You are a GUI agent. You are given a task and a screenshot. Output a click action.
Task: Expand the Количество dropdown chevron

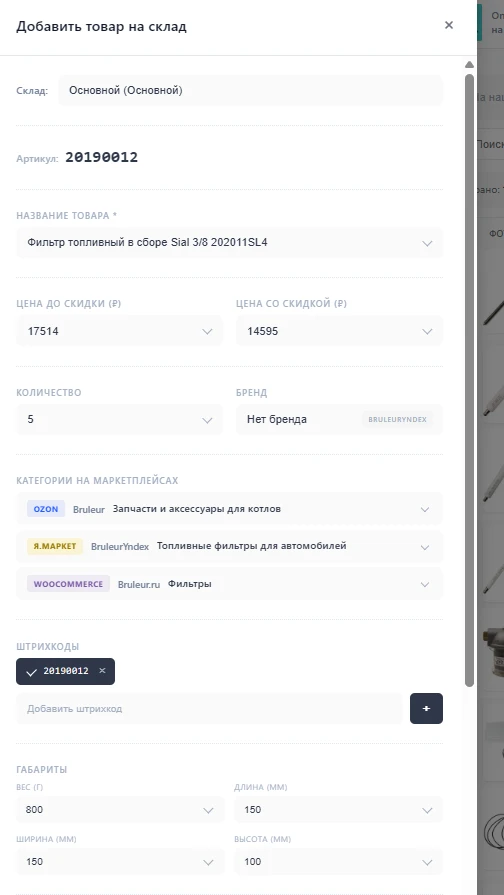click(x=207, y=420)
